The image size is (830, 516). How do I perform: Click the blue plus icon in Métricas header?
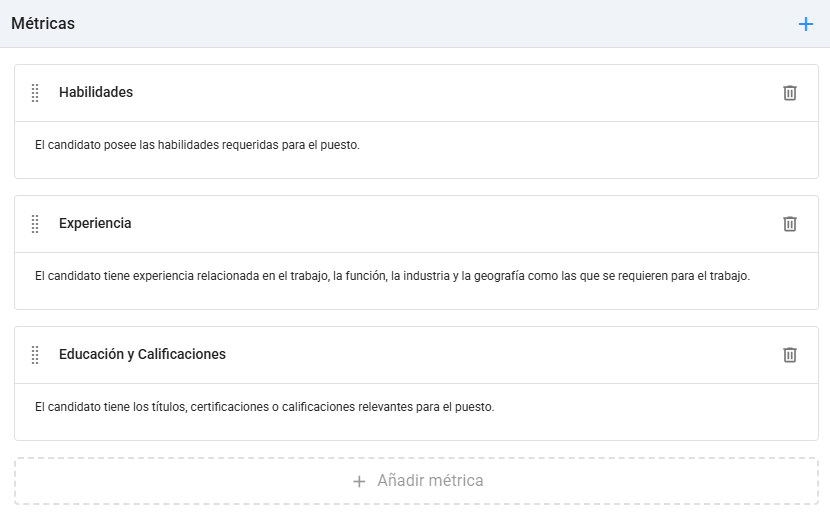805,24
